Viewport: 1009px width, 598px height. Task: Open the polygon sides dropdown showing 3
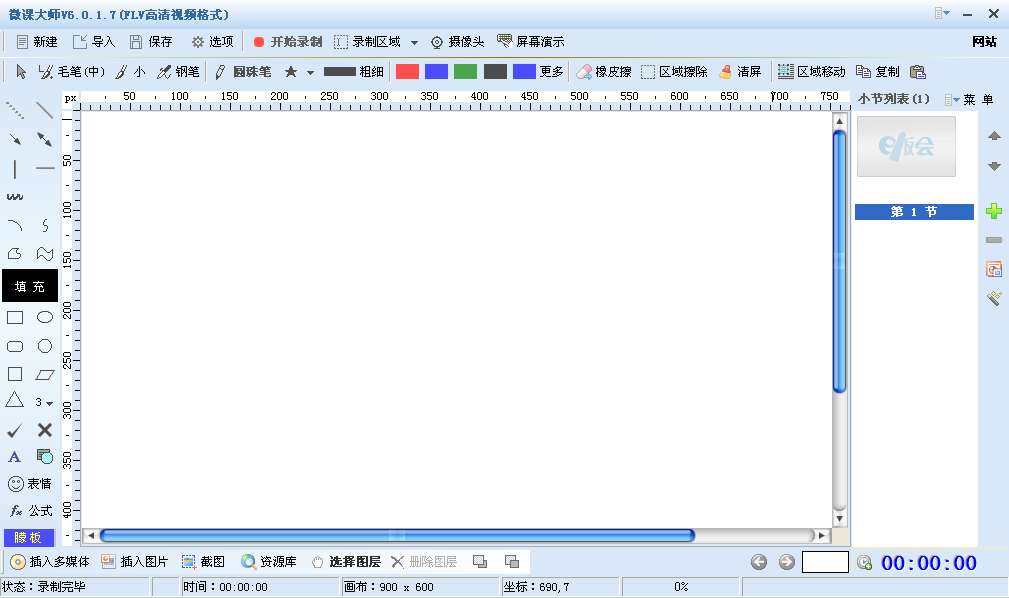click(x=45, y=402)
